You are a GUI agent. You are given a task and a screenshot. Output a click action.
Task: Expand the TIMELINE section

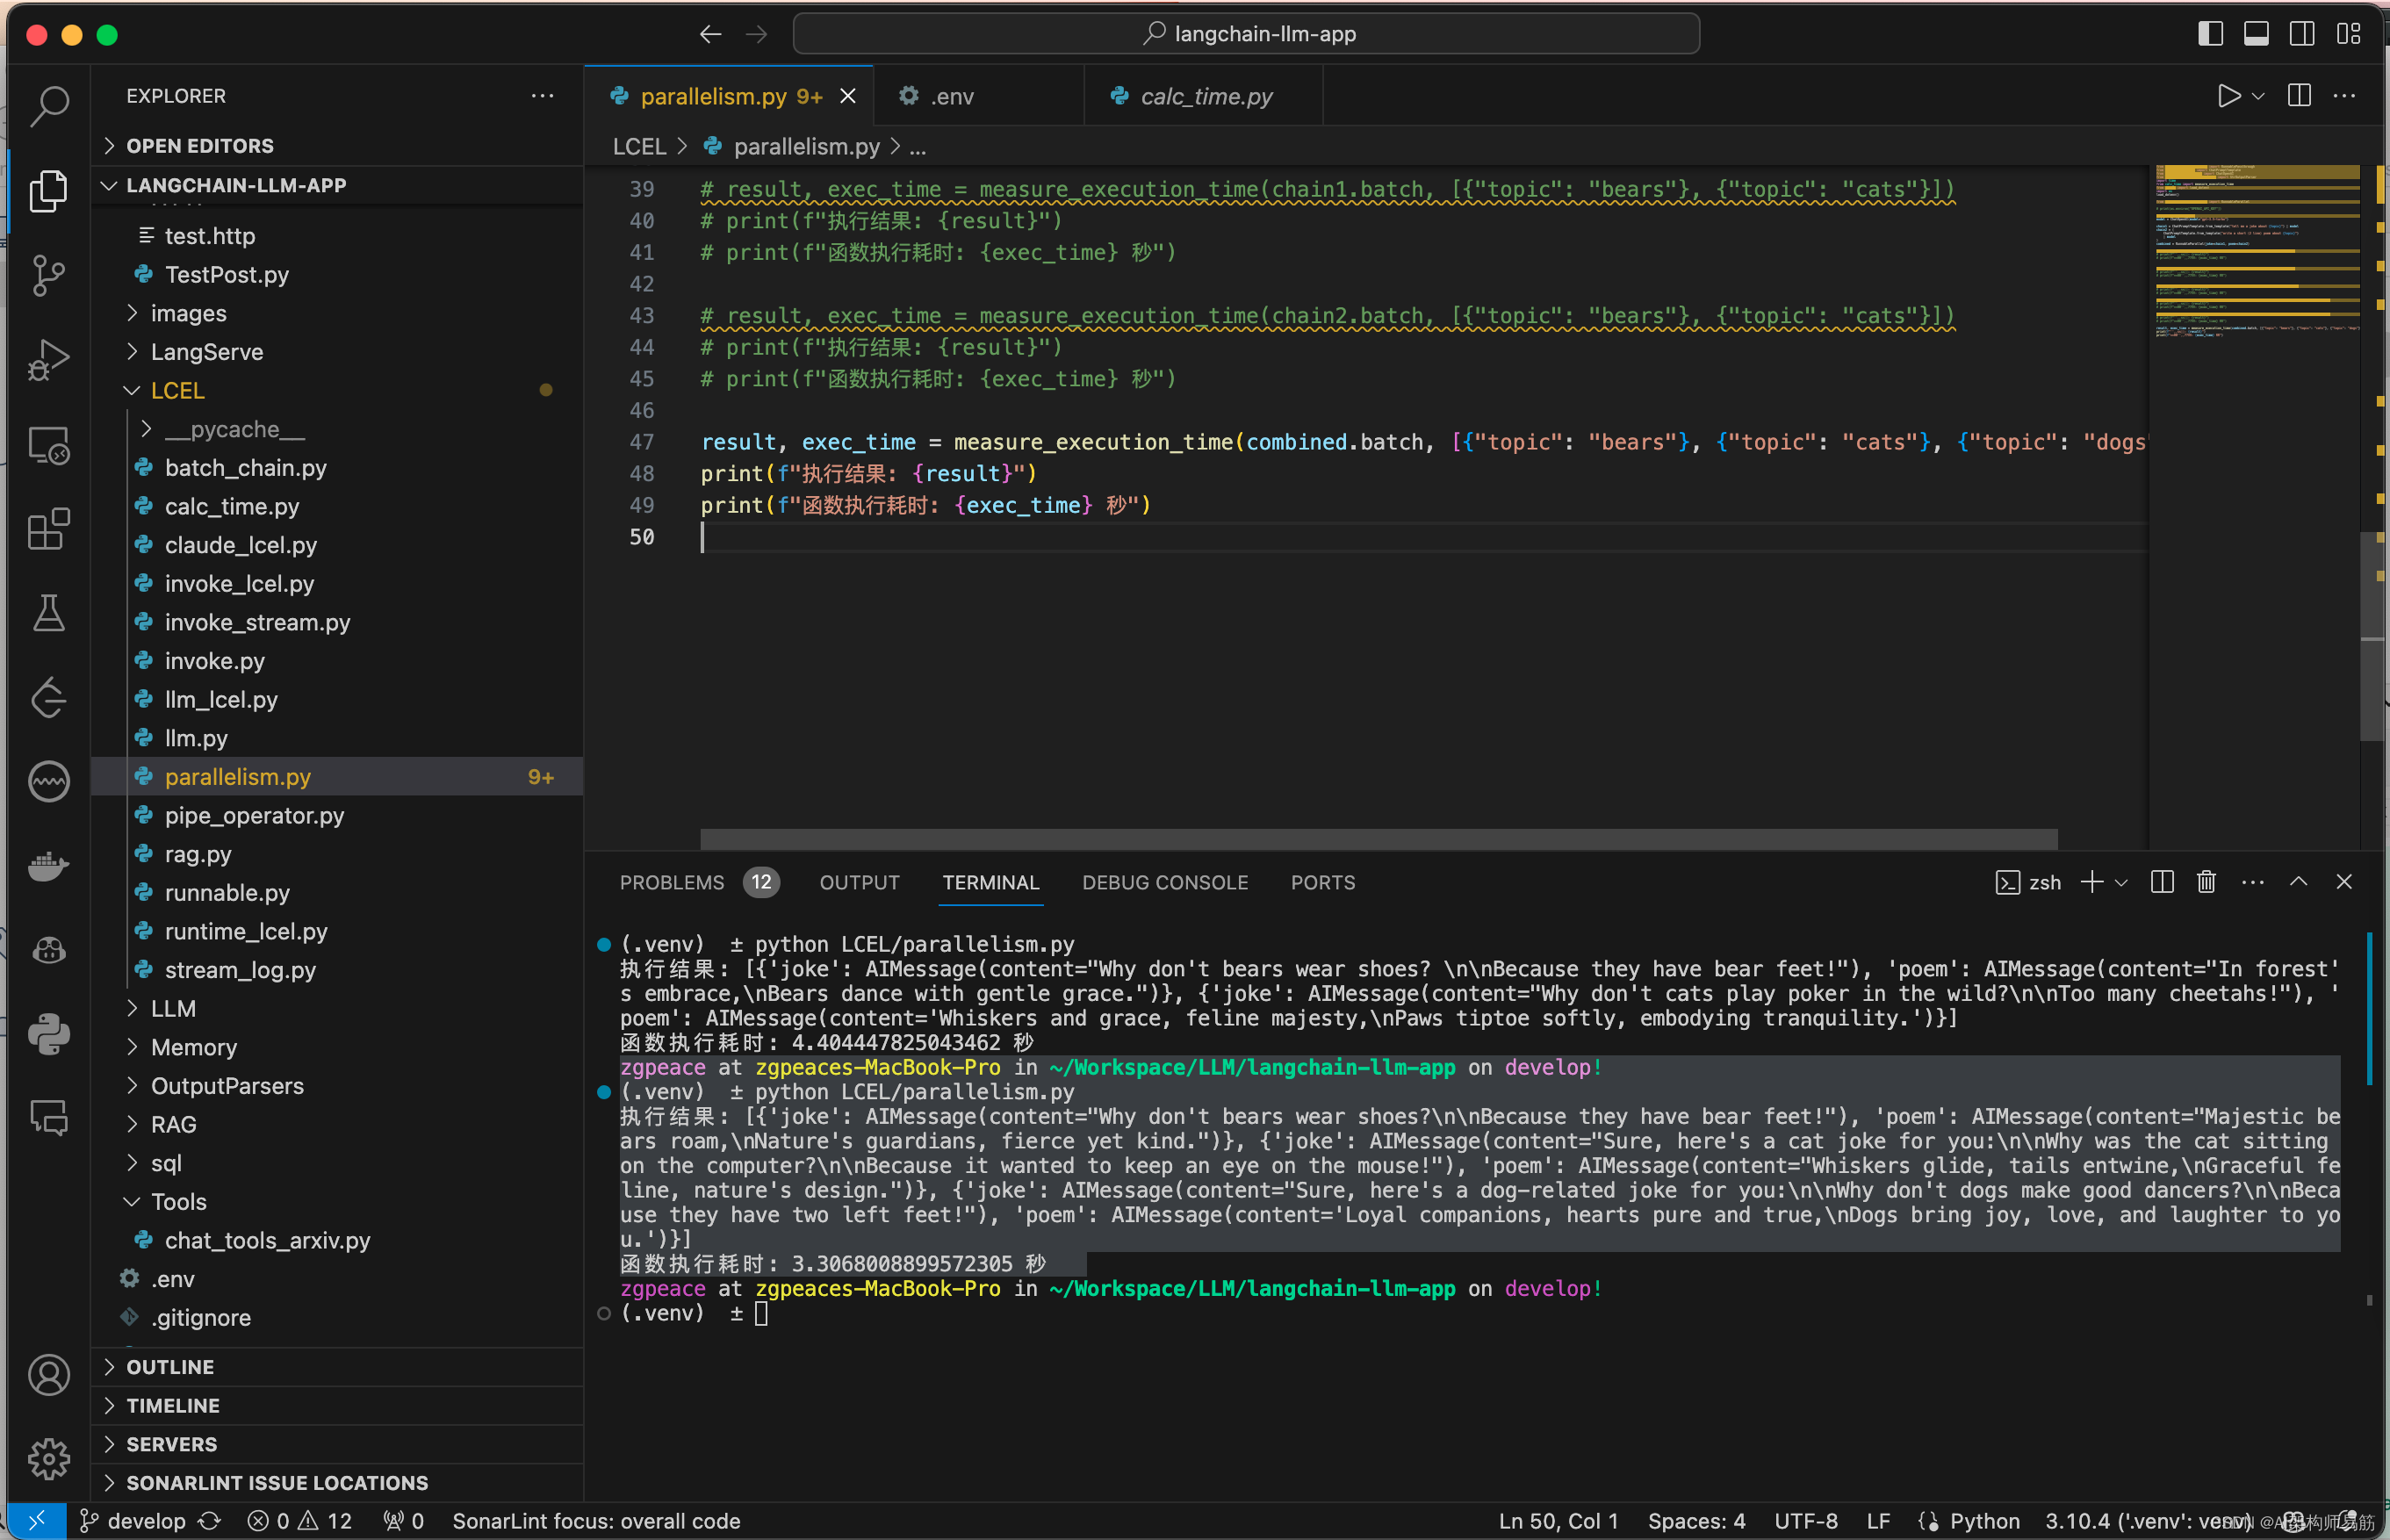[337, 1406]
